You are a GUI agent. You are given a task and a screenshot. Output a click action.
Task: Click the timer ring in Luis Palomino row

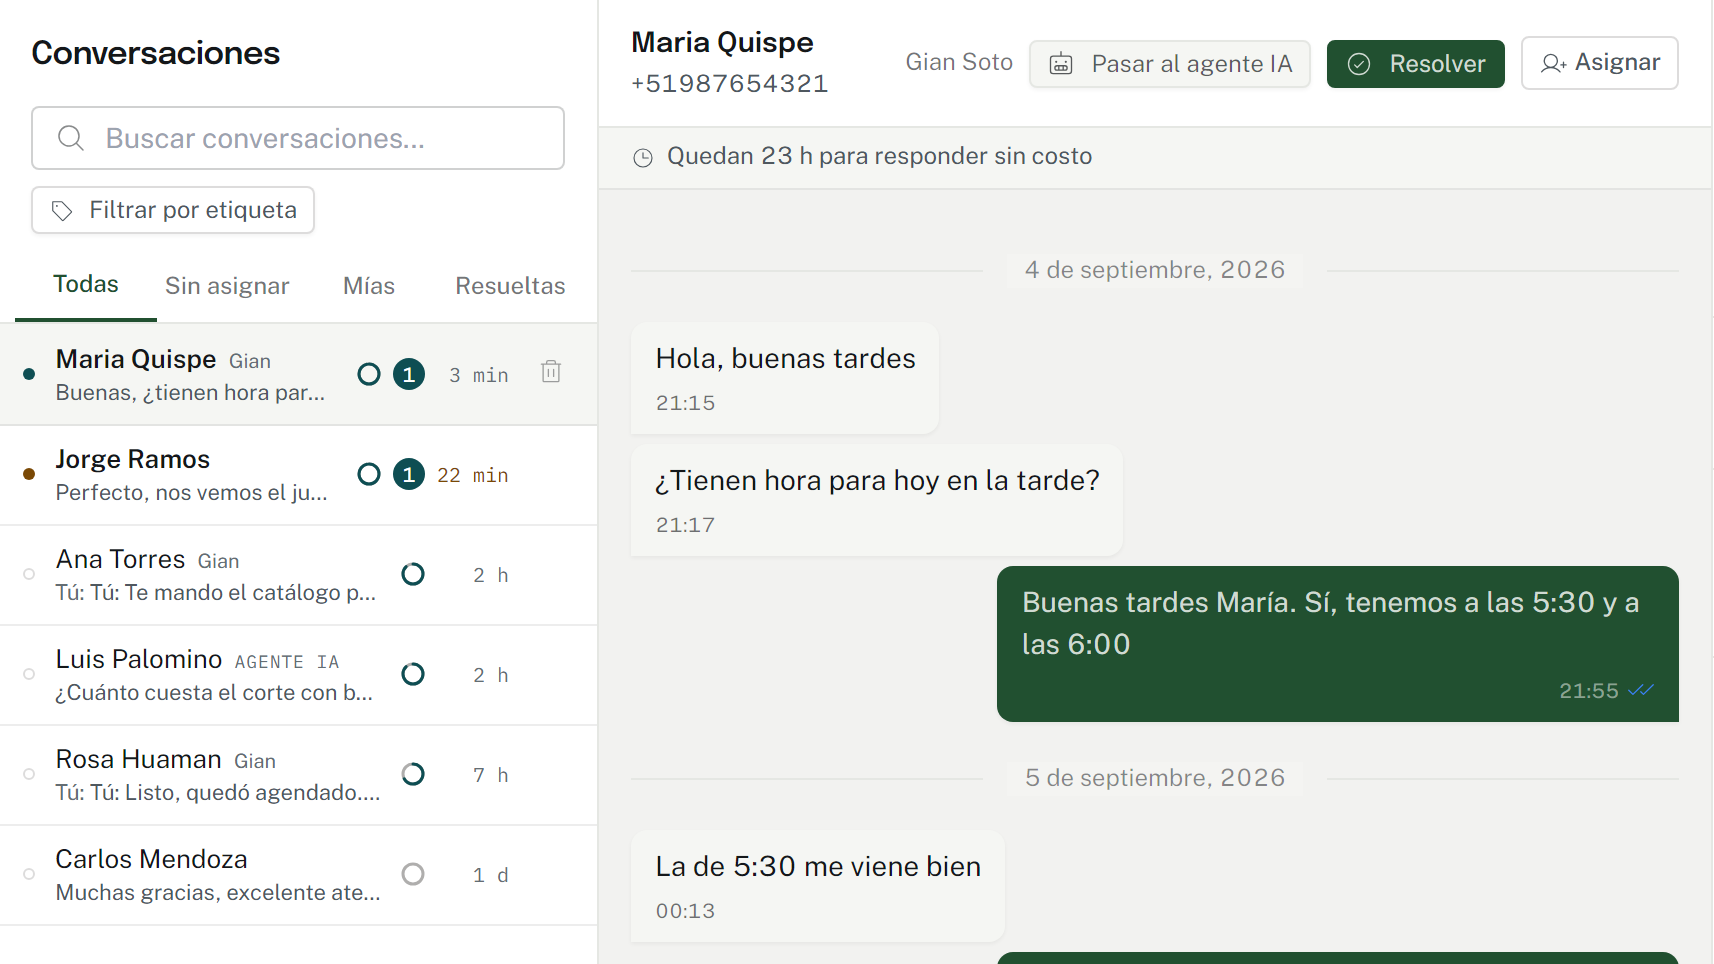click(413, 674)
